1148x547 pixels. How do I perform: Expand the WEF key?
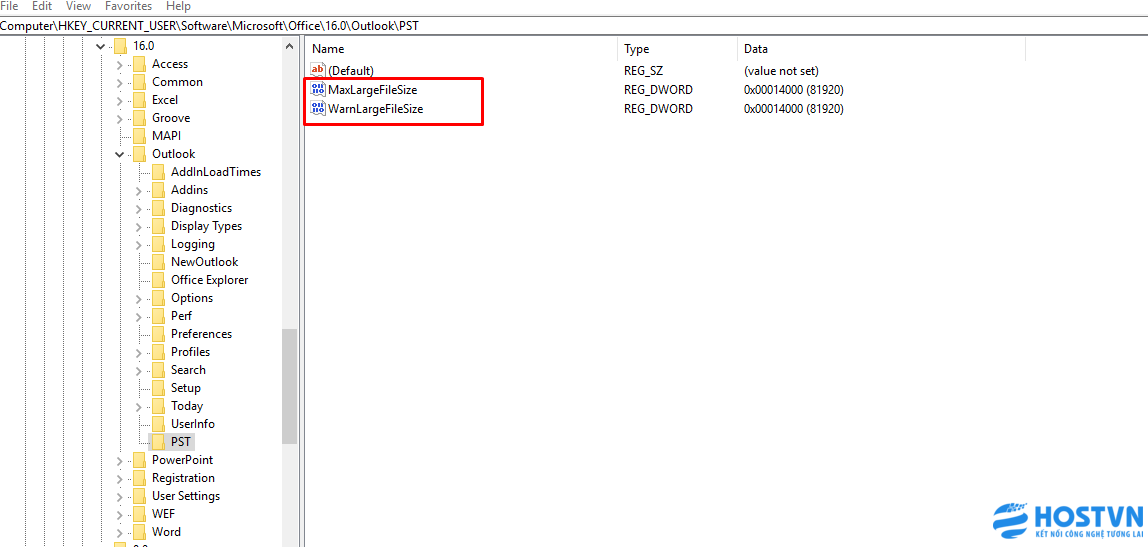click(x=119, y=515)
